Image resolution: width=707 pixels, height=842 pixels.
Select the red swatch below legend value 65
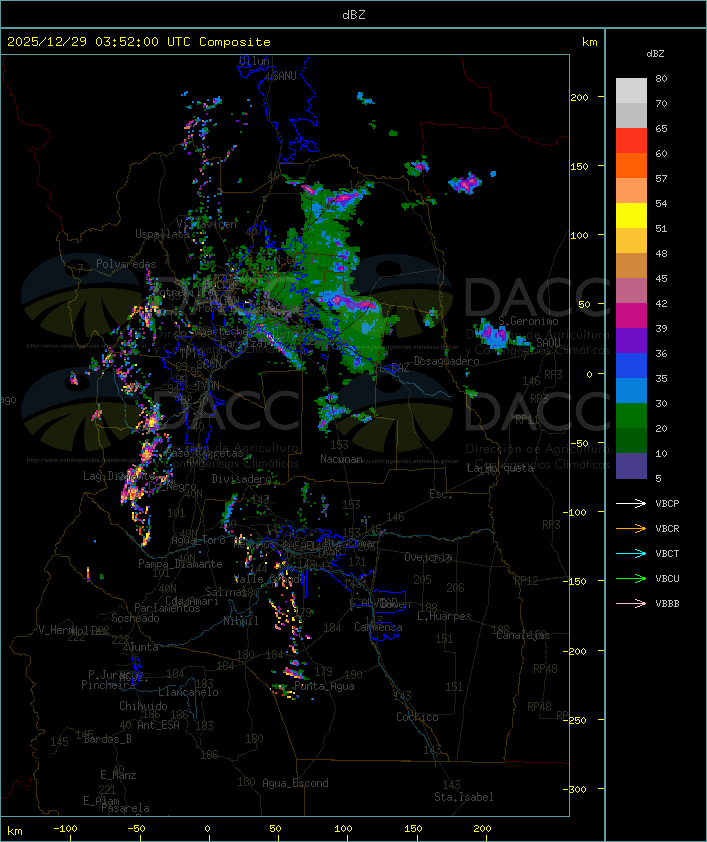point(631,141)
